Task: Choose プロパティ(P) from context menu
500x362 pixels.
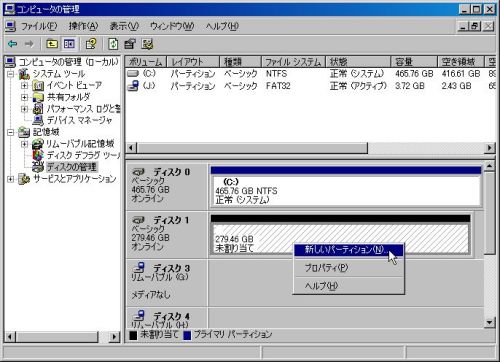Action: pyautogui.click(x=348, y=268)
